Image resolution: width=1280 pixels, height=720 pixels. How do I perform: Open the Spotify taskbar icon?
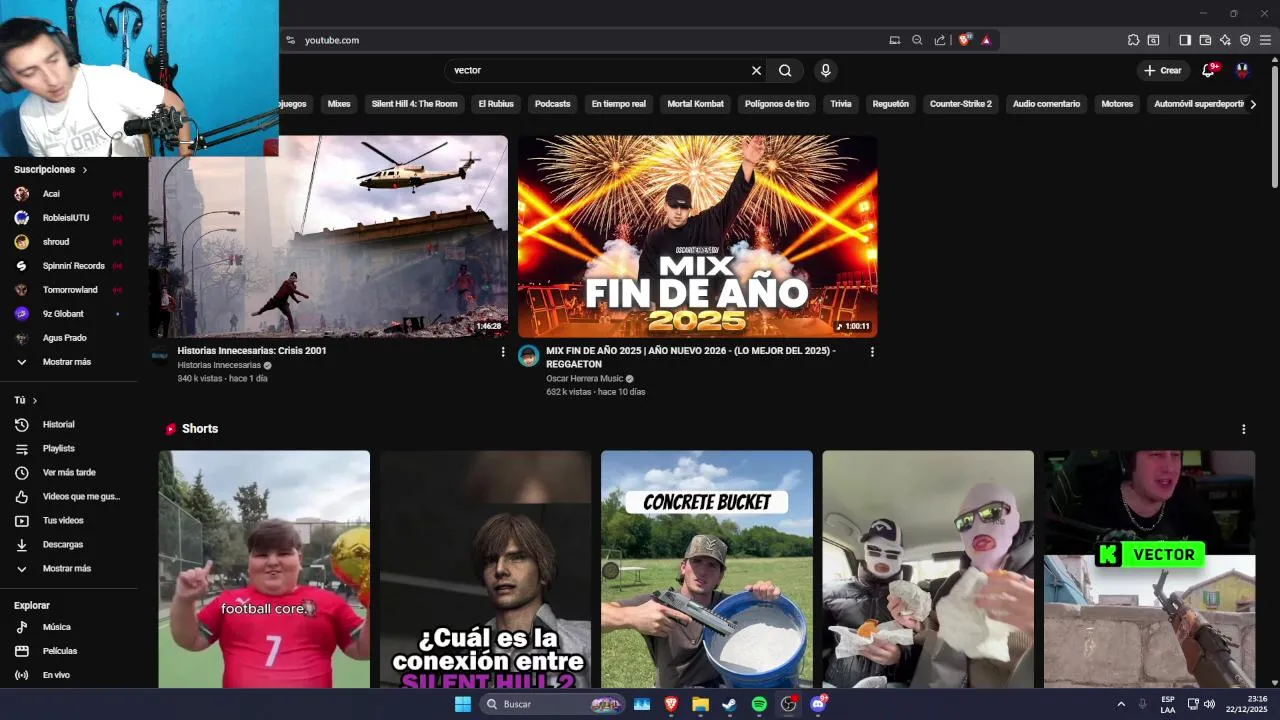[759, 704]
